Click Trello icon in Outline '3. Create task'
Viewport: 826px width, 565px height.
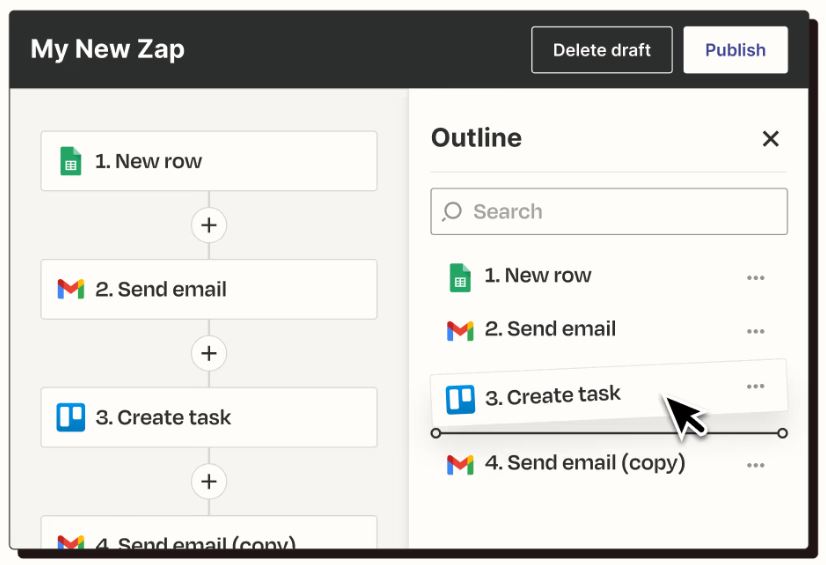460,400
